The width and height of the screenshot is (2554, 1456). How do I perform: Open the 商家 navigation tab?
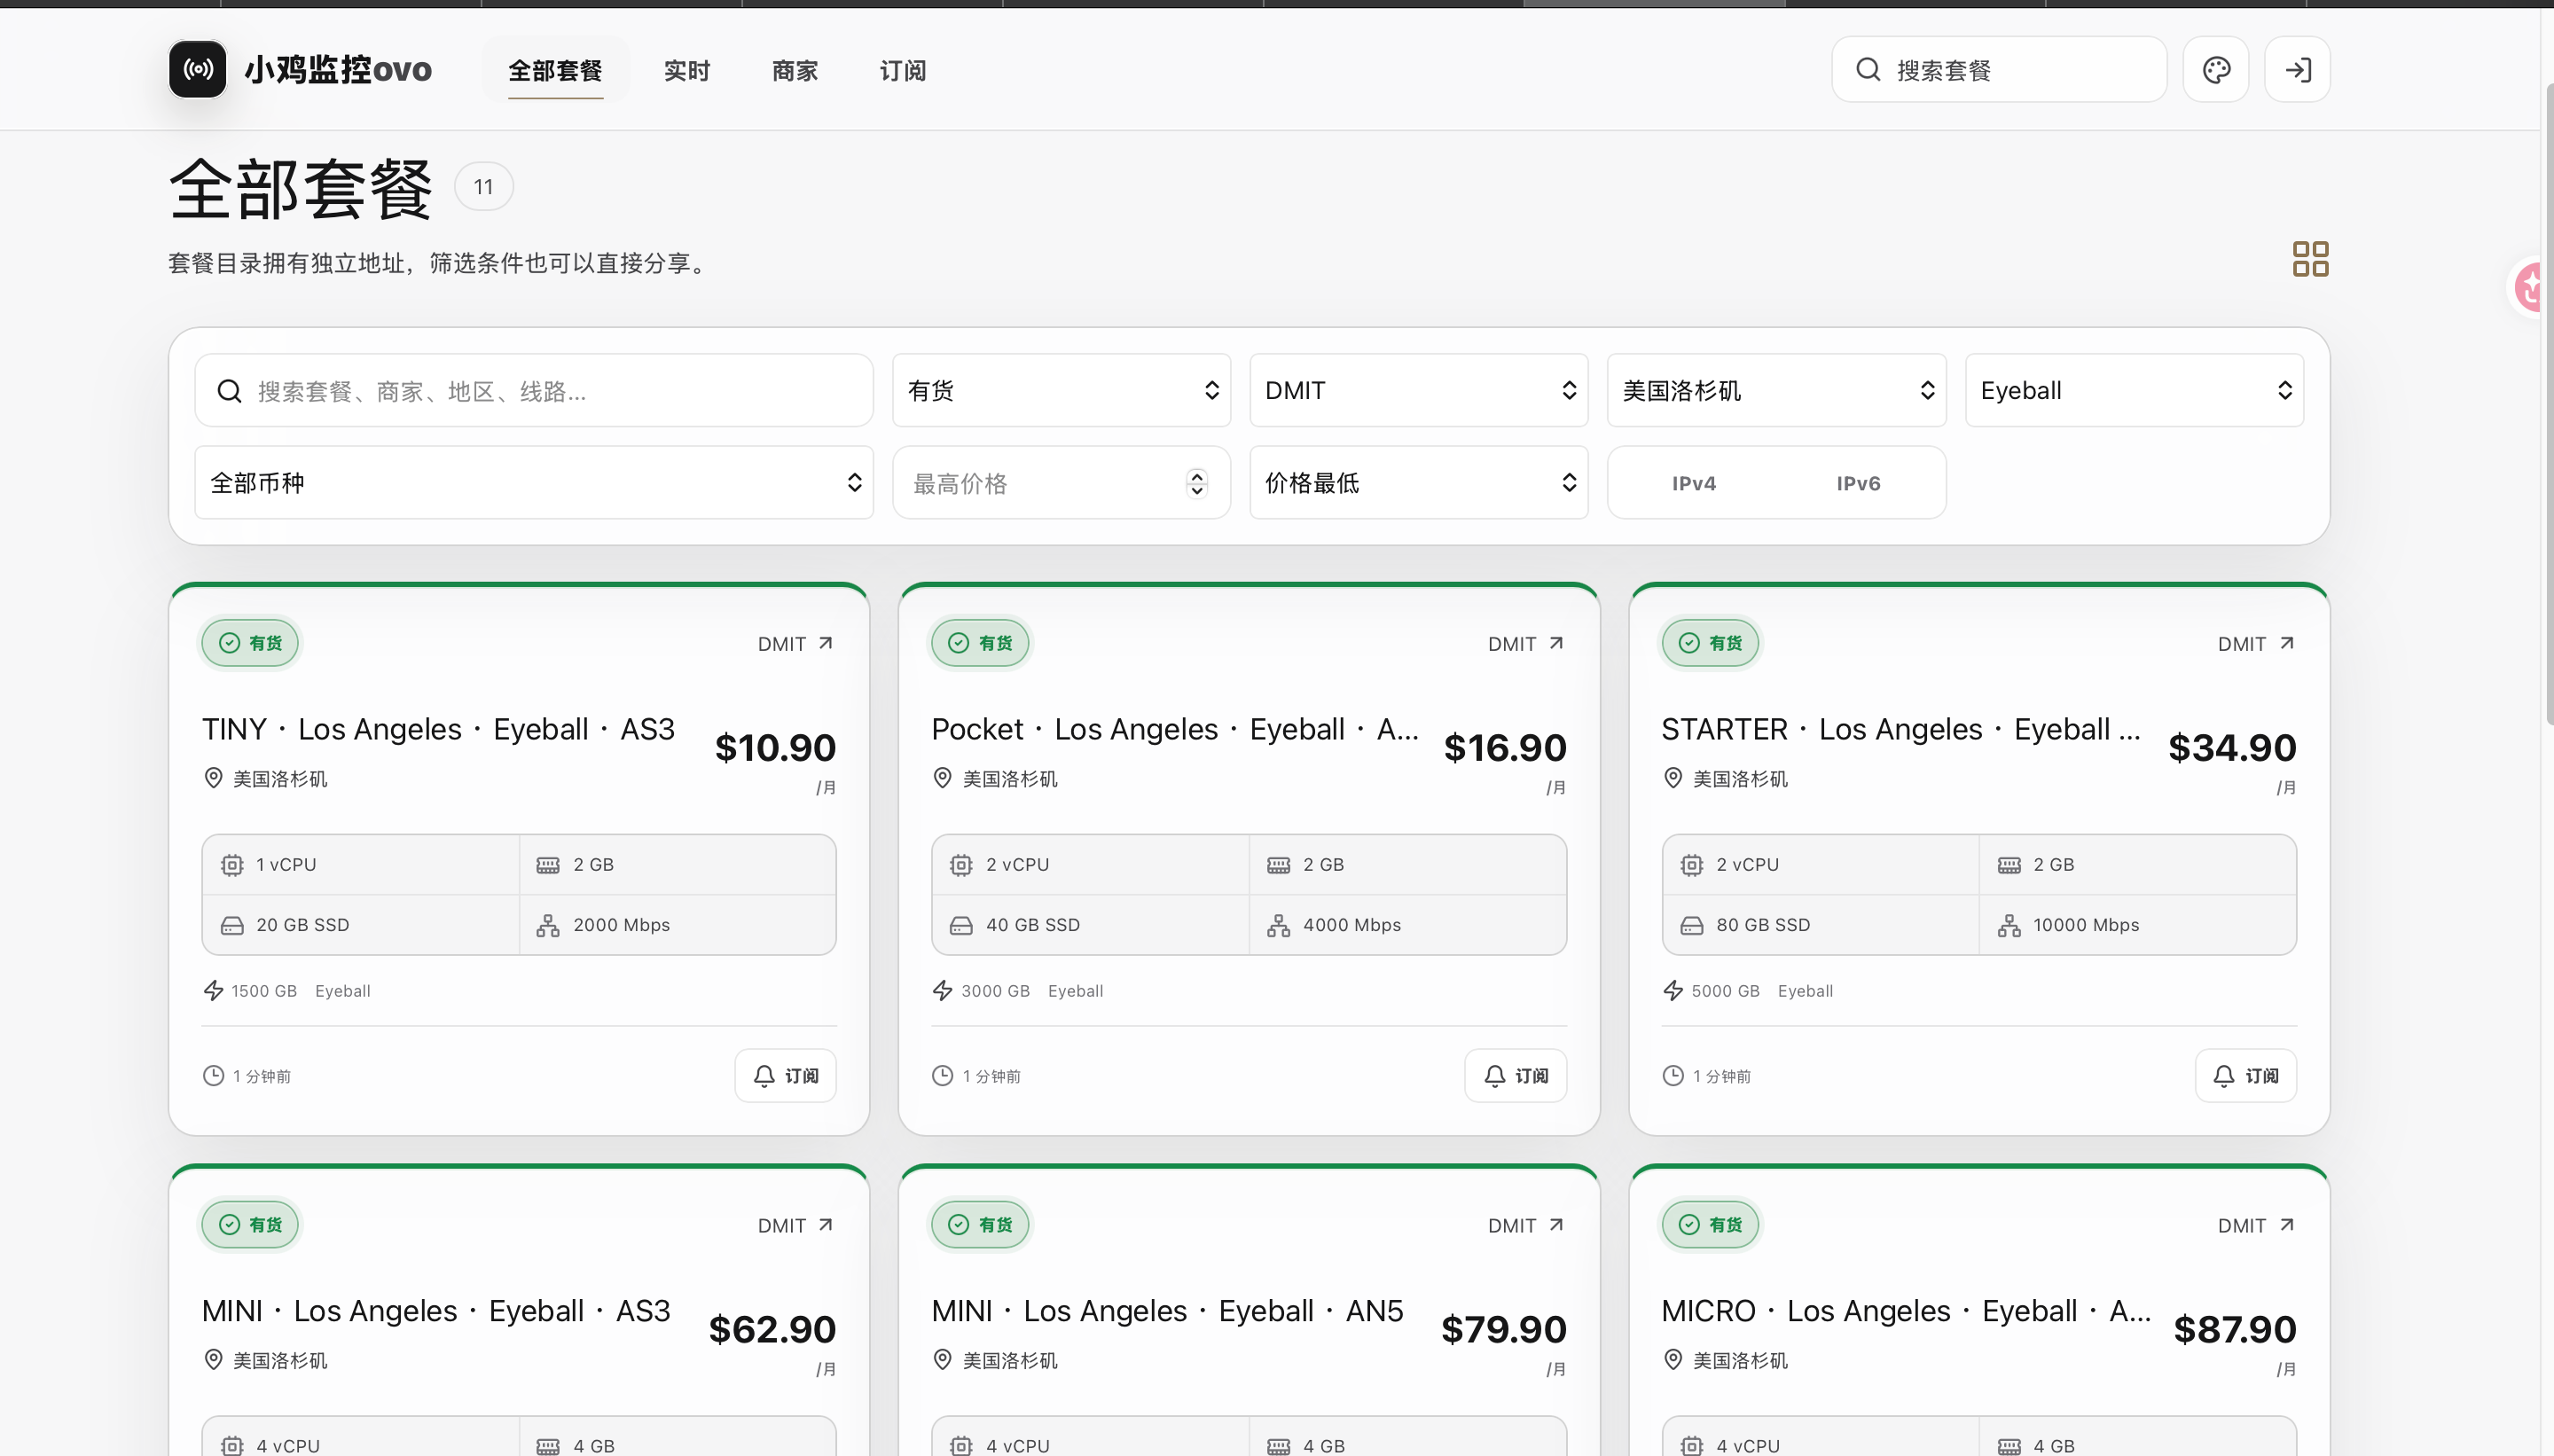[x=795, y=70]
